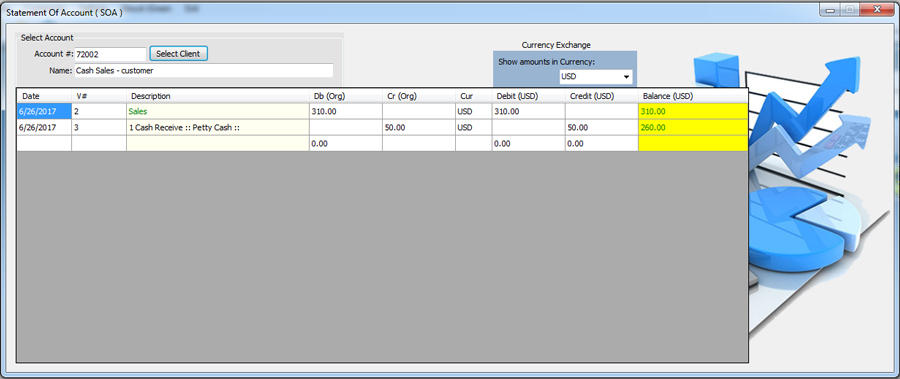The height and width of the screenshot is (379, 900).
Task: Click the 50.00 Cr (Org) cell
Action: tap(418, 127)
